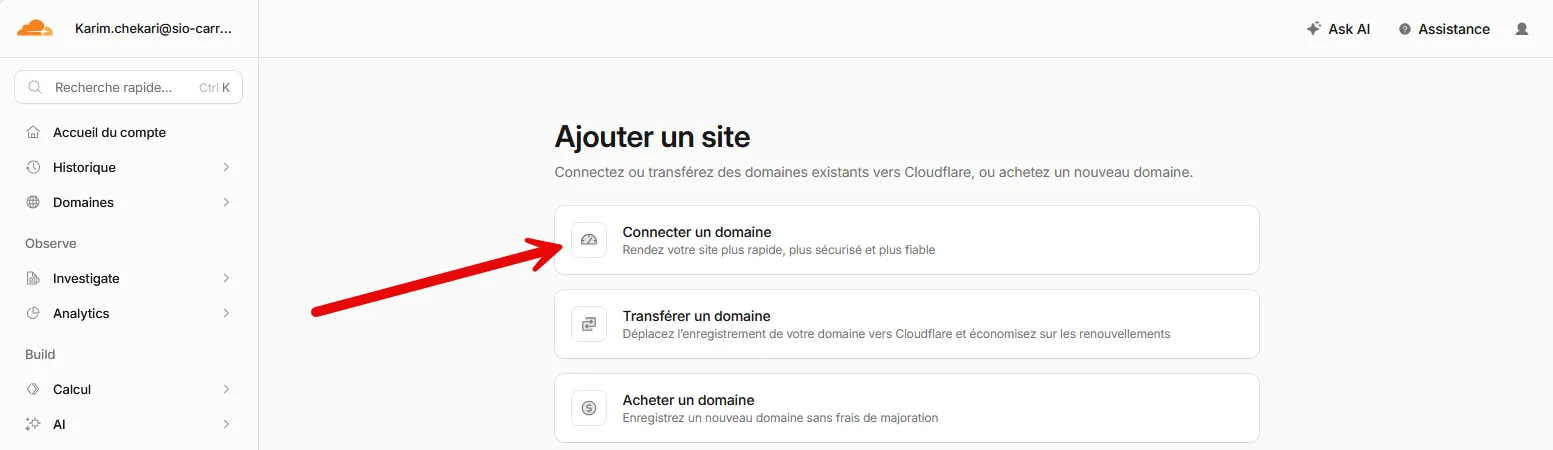
Task: Open the Karim.chekari account switcher
Action: coord(153,29)
